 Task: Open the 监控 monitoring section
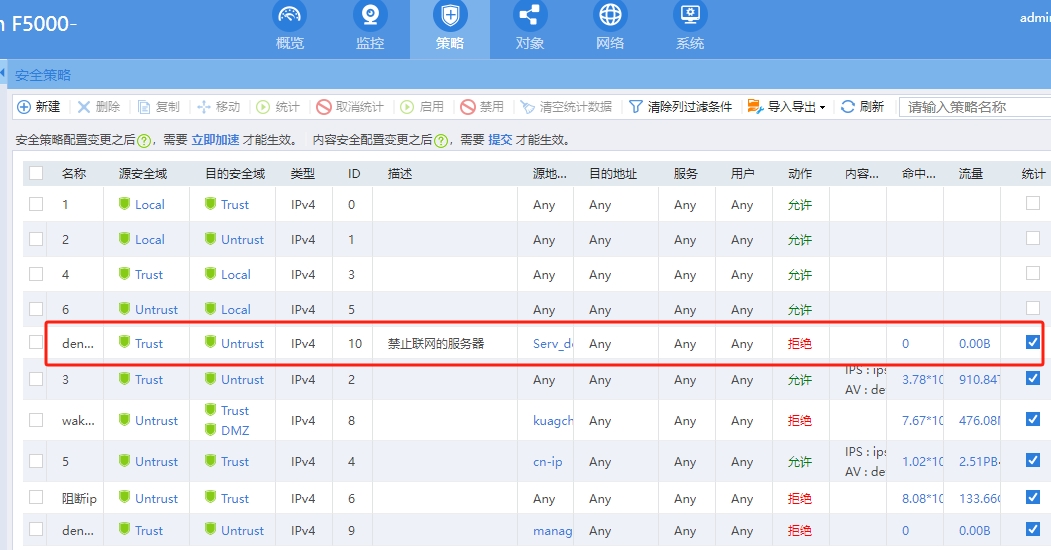370,27
